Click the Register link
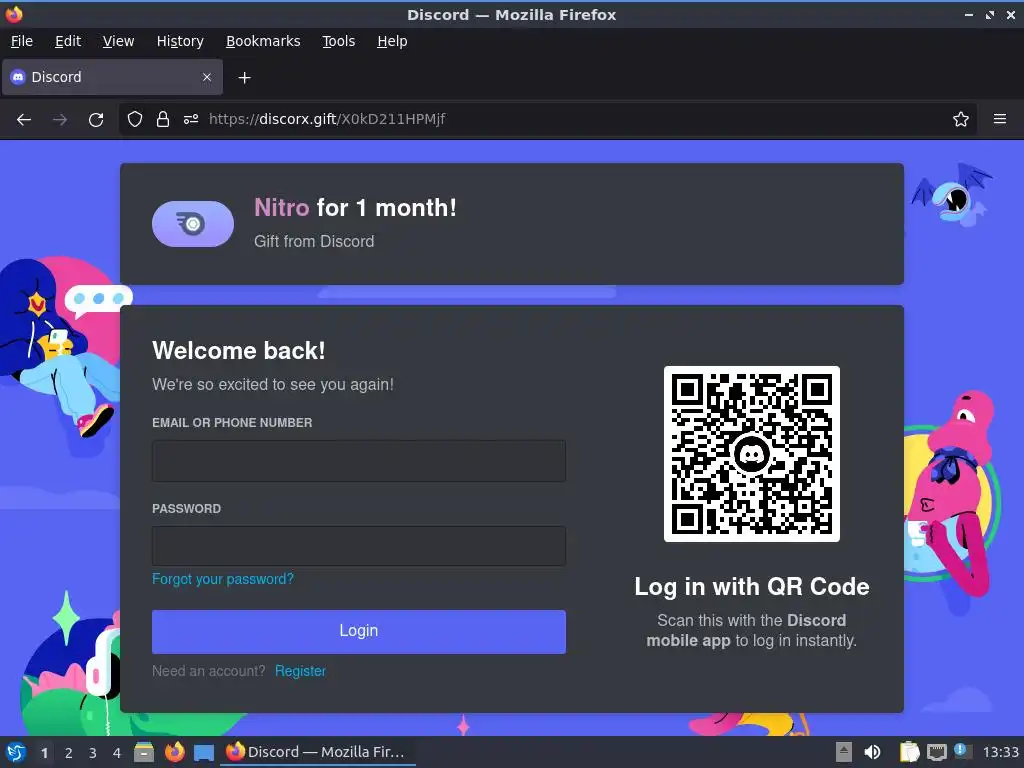 click(x=300, y=671)
